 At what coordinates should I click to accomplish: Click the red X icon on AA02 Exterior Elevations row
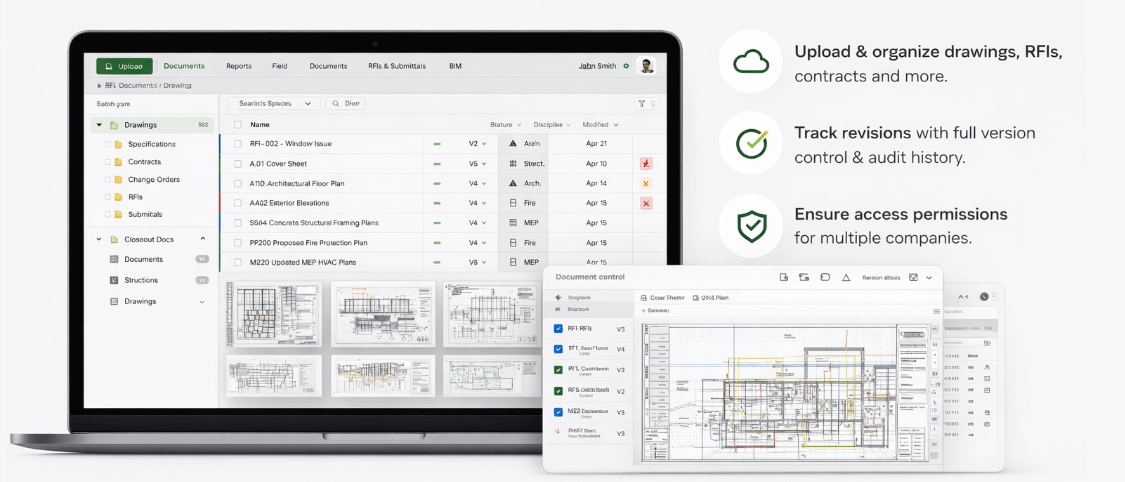[x=646, y=203]
